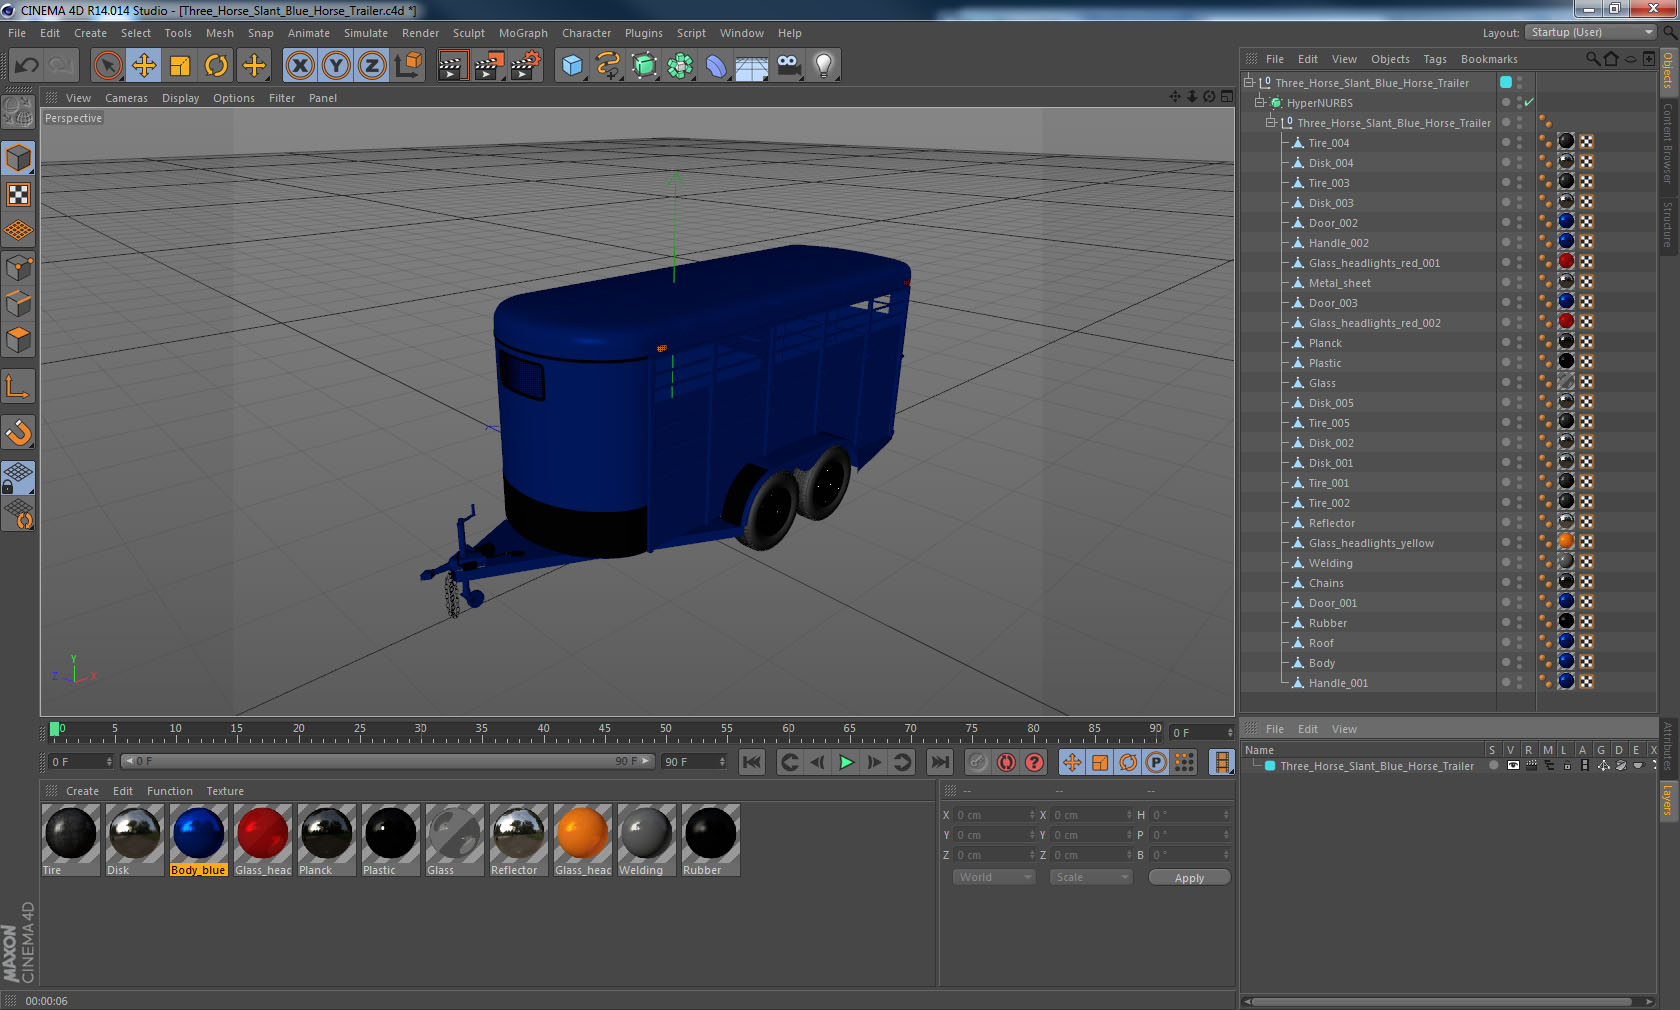Switch to Texture mode
The height and width of the screenshot is (1010, 1680).
[x=19, y=194]
